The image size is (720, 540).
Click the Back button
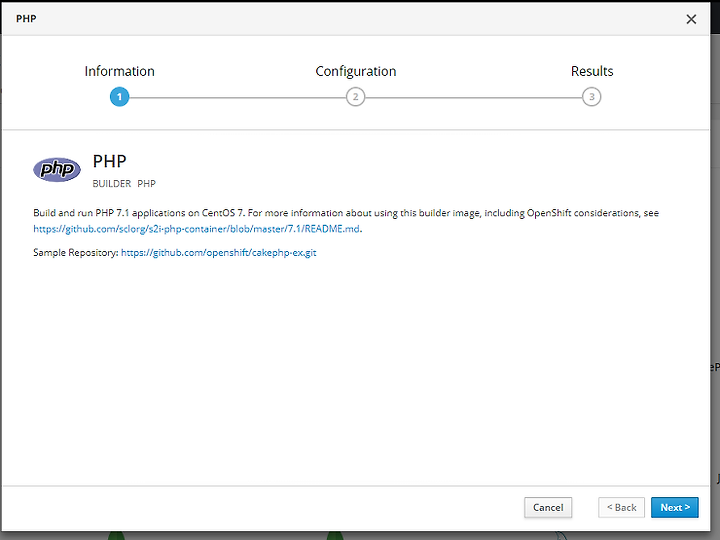point(621,507)
